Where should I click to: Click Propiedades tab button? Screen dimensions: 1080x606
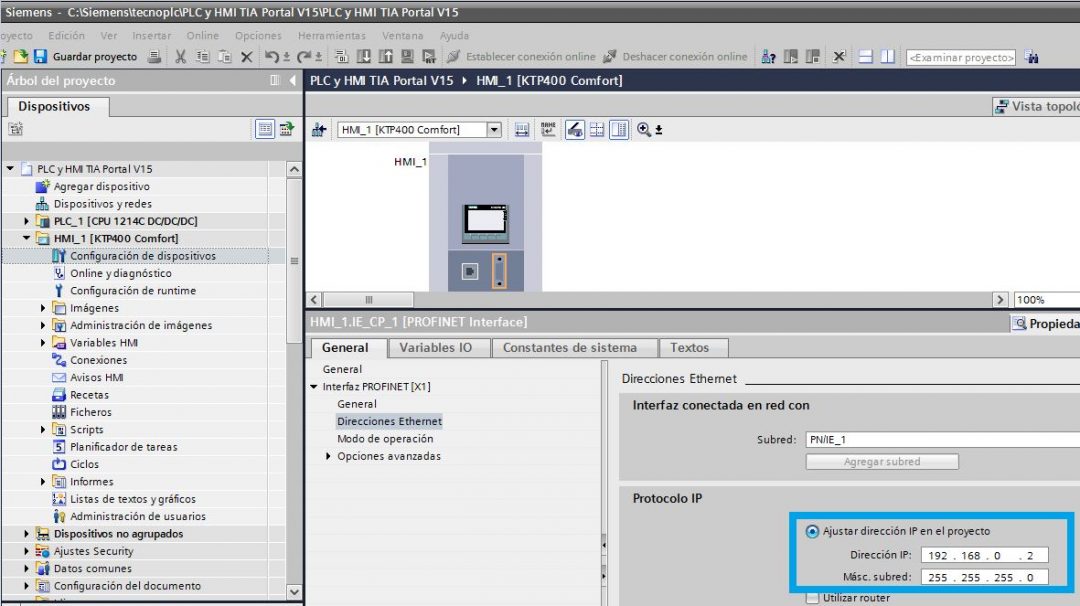[x=1045, y=324]
